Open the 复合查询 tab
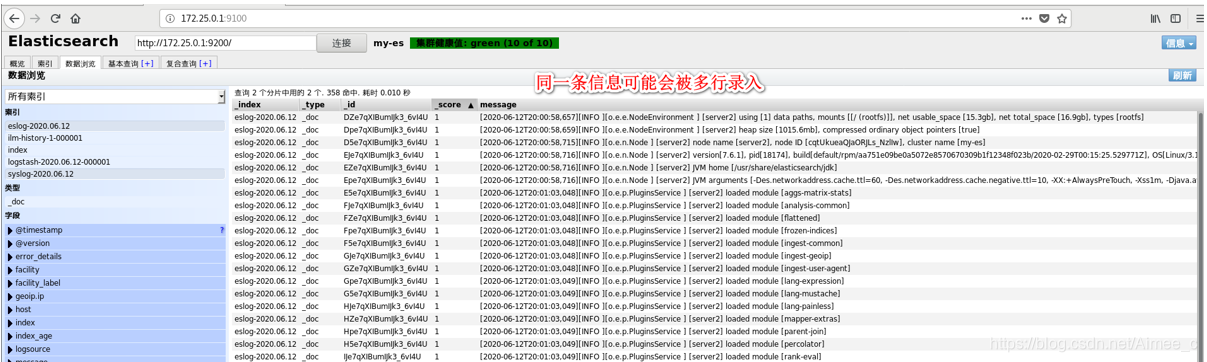The image size is (1207, 362). pos(189,63)
